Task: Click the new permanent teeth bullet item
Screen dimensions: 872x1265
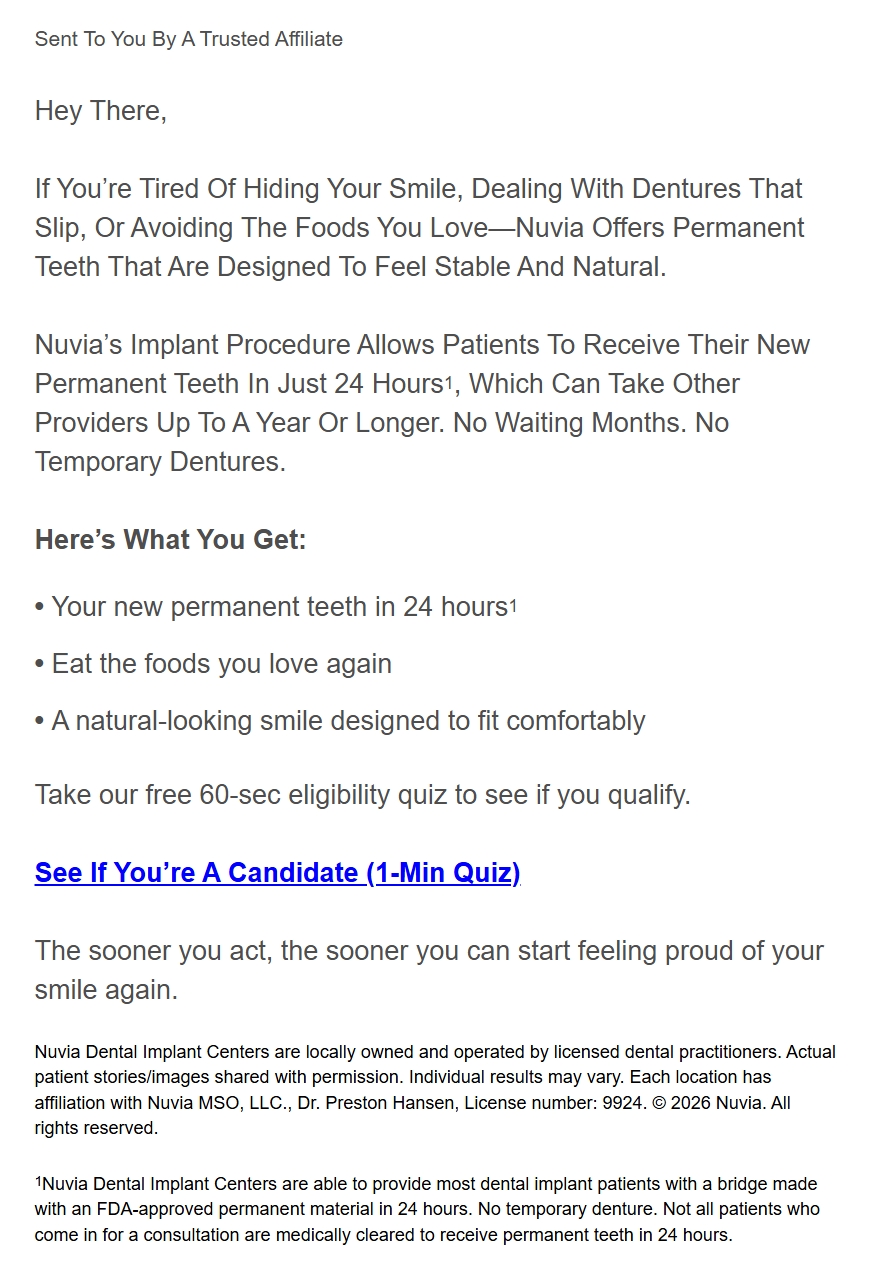Action: pos(275,607)
